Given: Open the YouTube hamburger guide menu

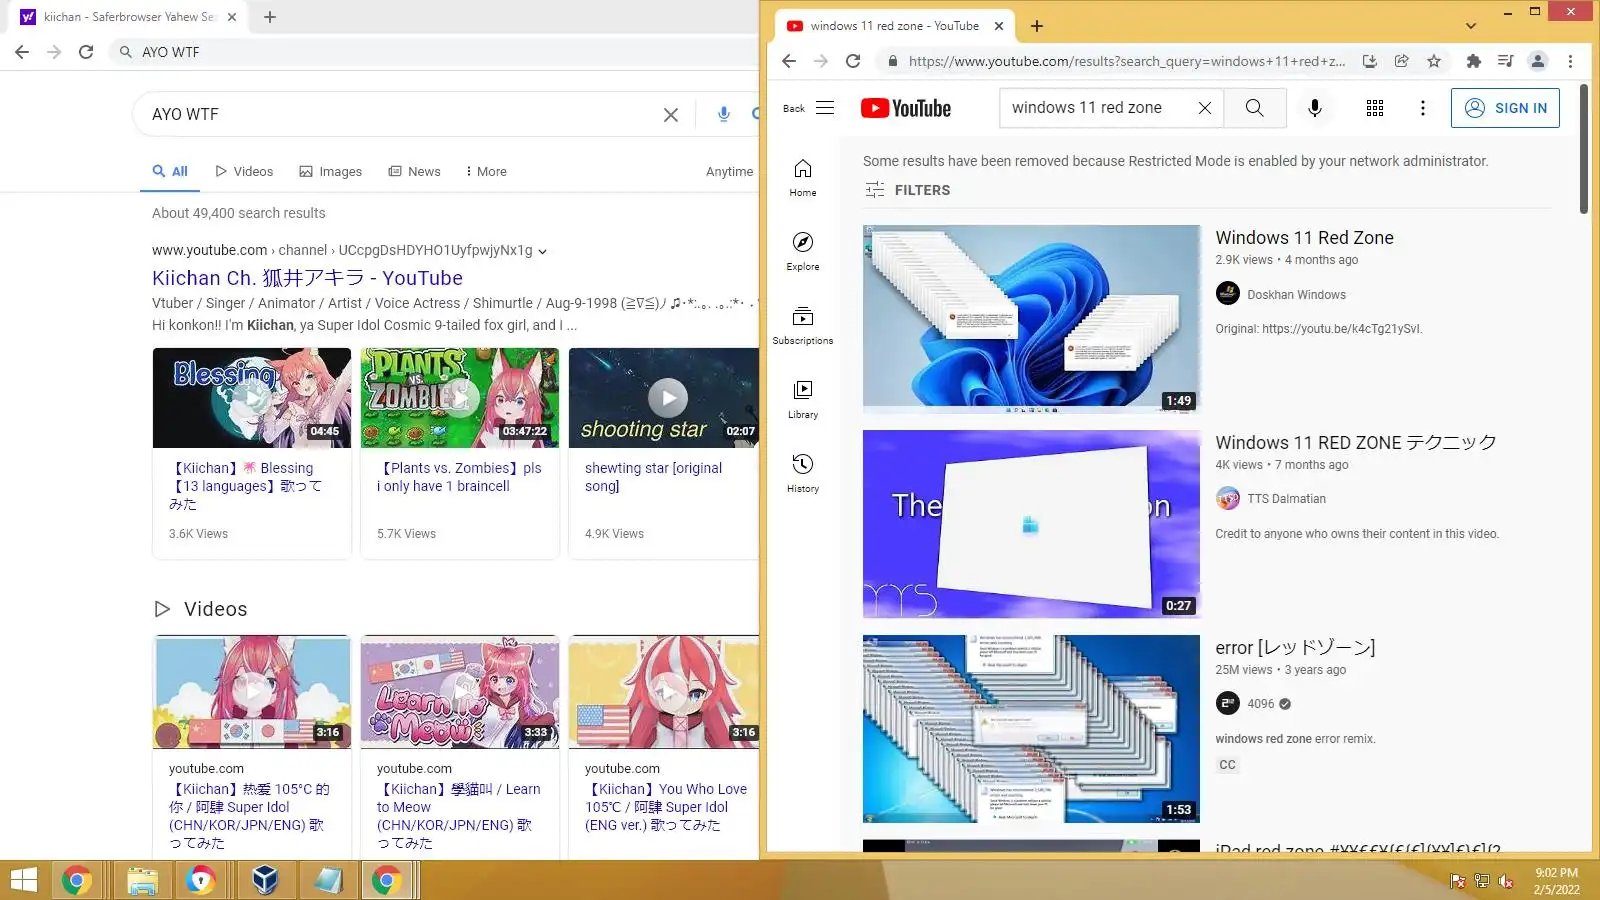Looking at the screenshot, I should [825, 108].
